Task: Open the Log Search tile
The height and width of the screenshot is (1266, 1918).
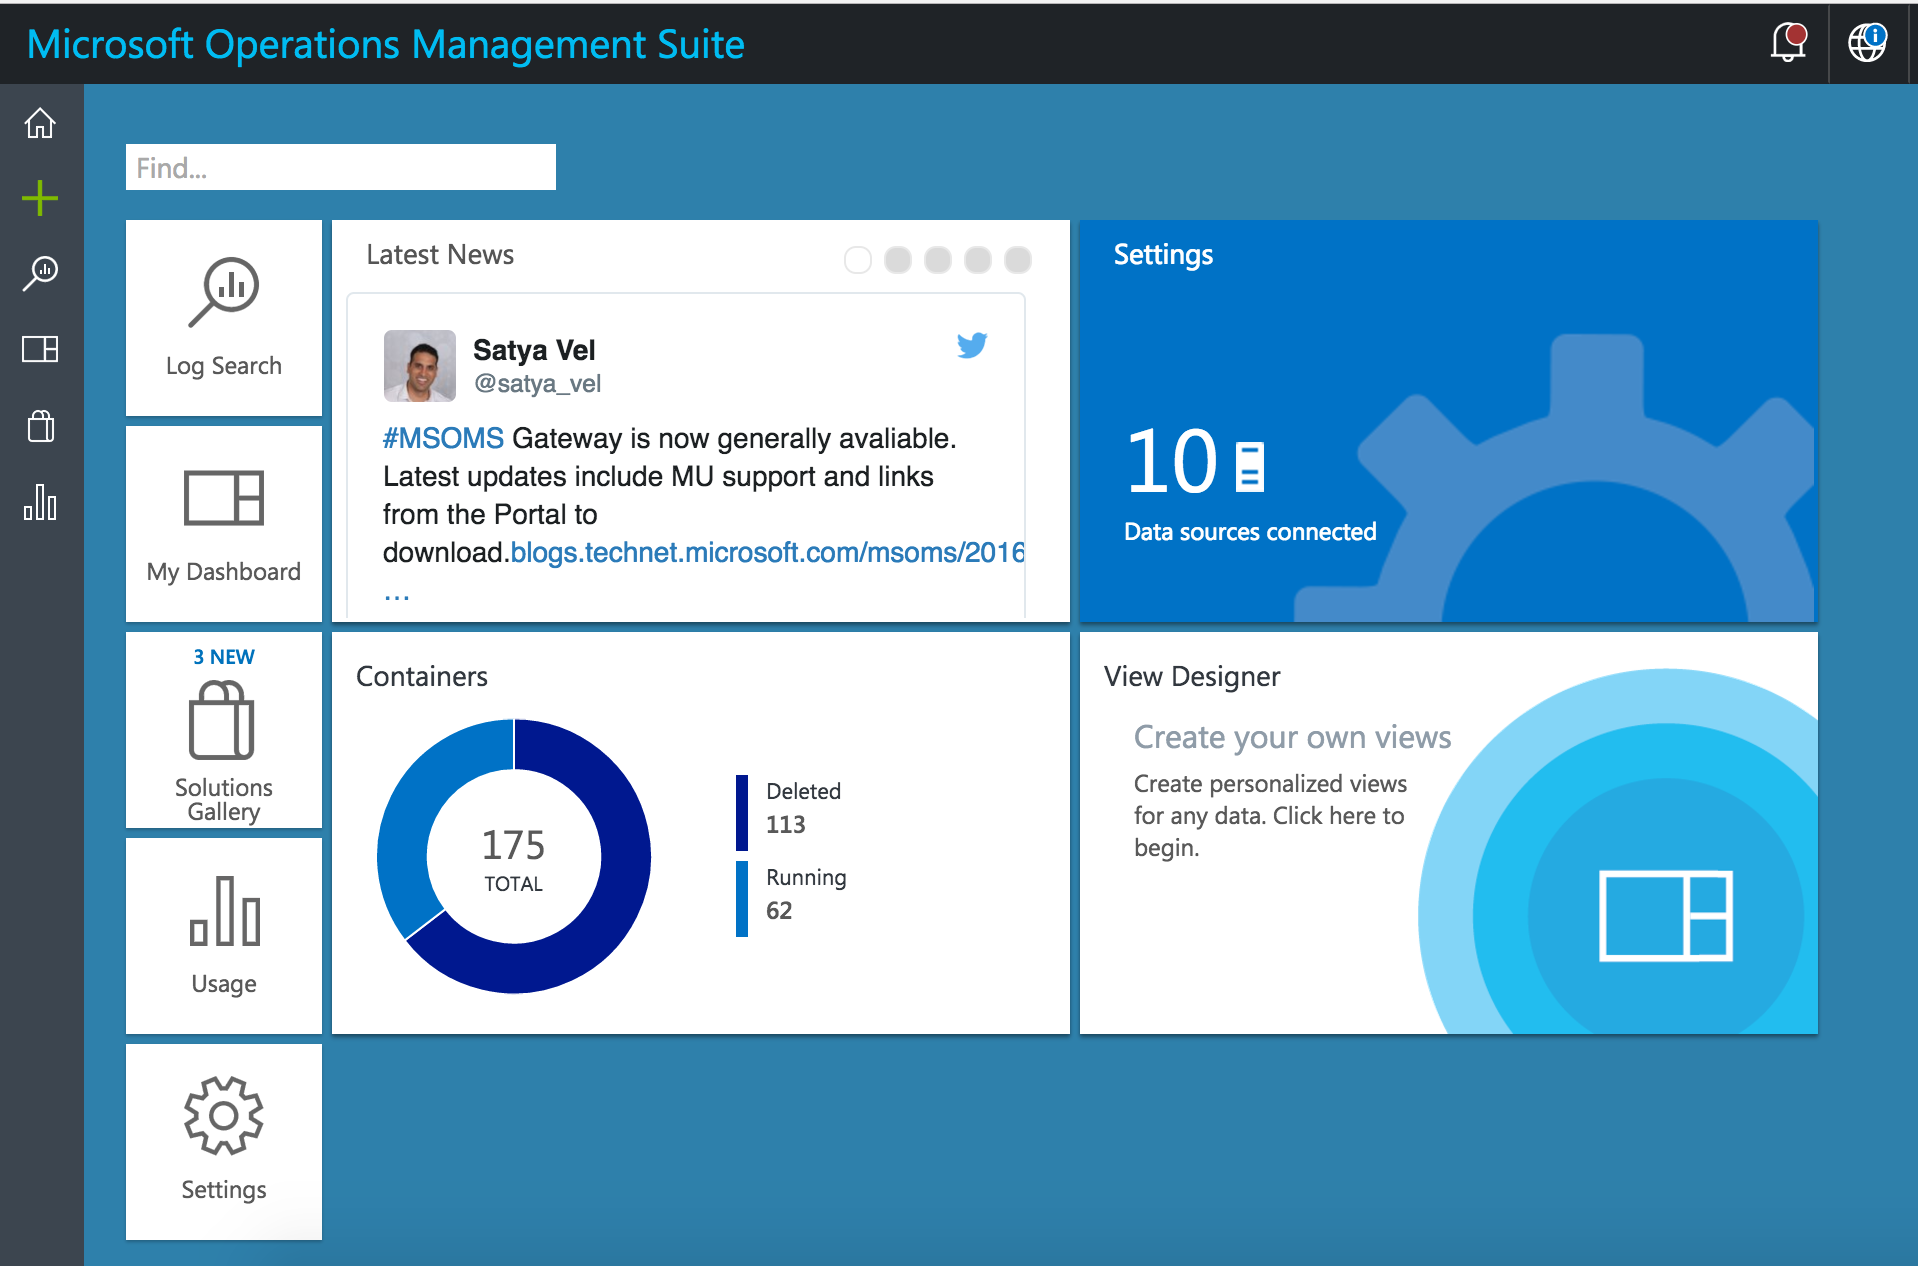Action: click(x=224, y=318)
